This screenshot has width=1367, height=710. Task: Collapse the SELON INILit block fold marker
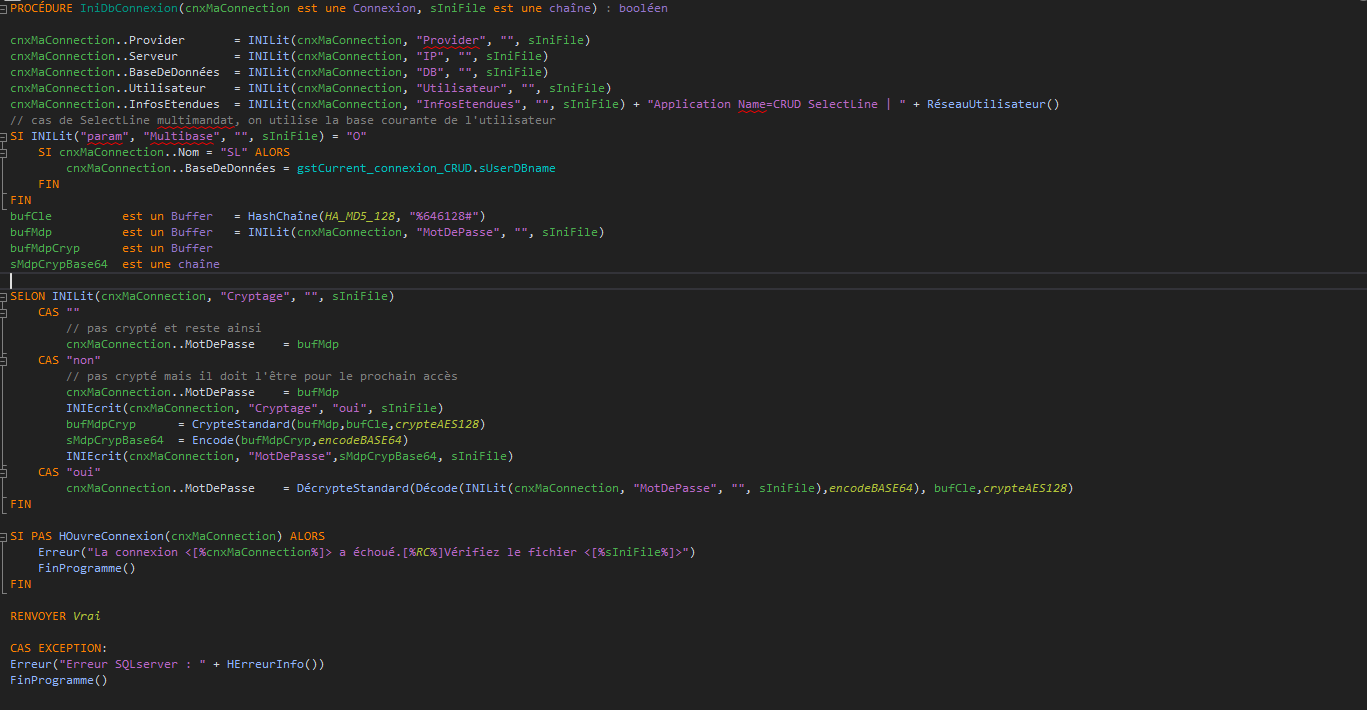4,296
